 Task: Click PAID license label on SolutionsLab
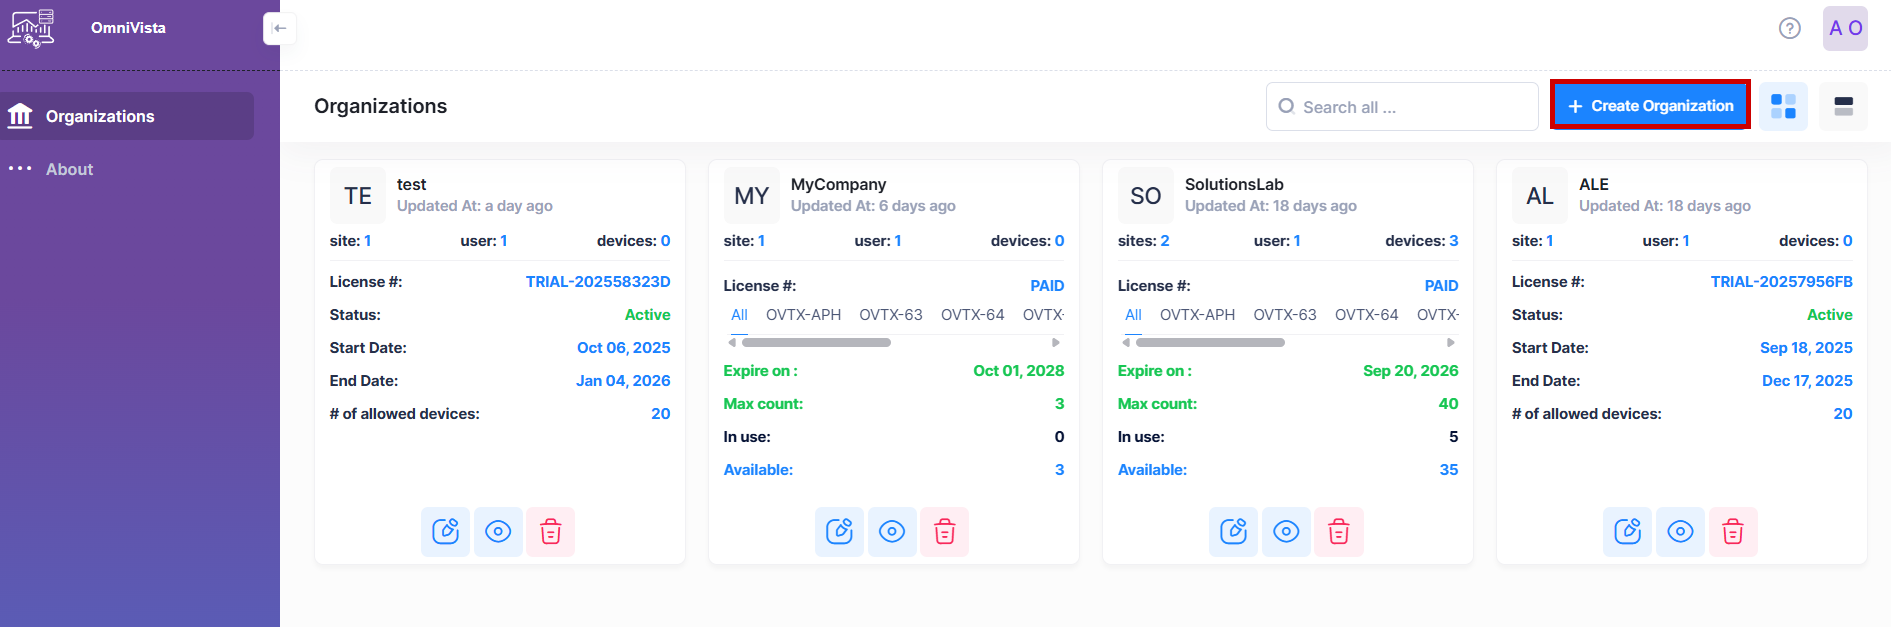coord(1441,286)
